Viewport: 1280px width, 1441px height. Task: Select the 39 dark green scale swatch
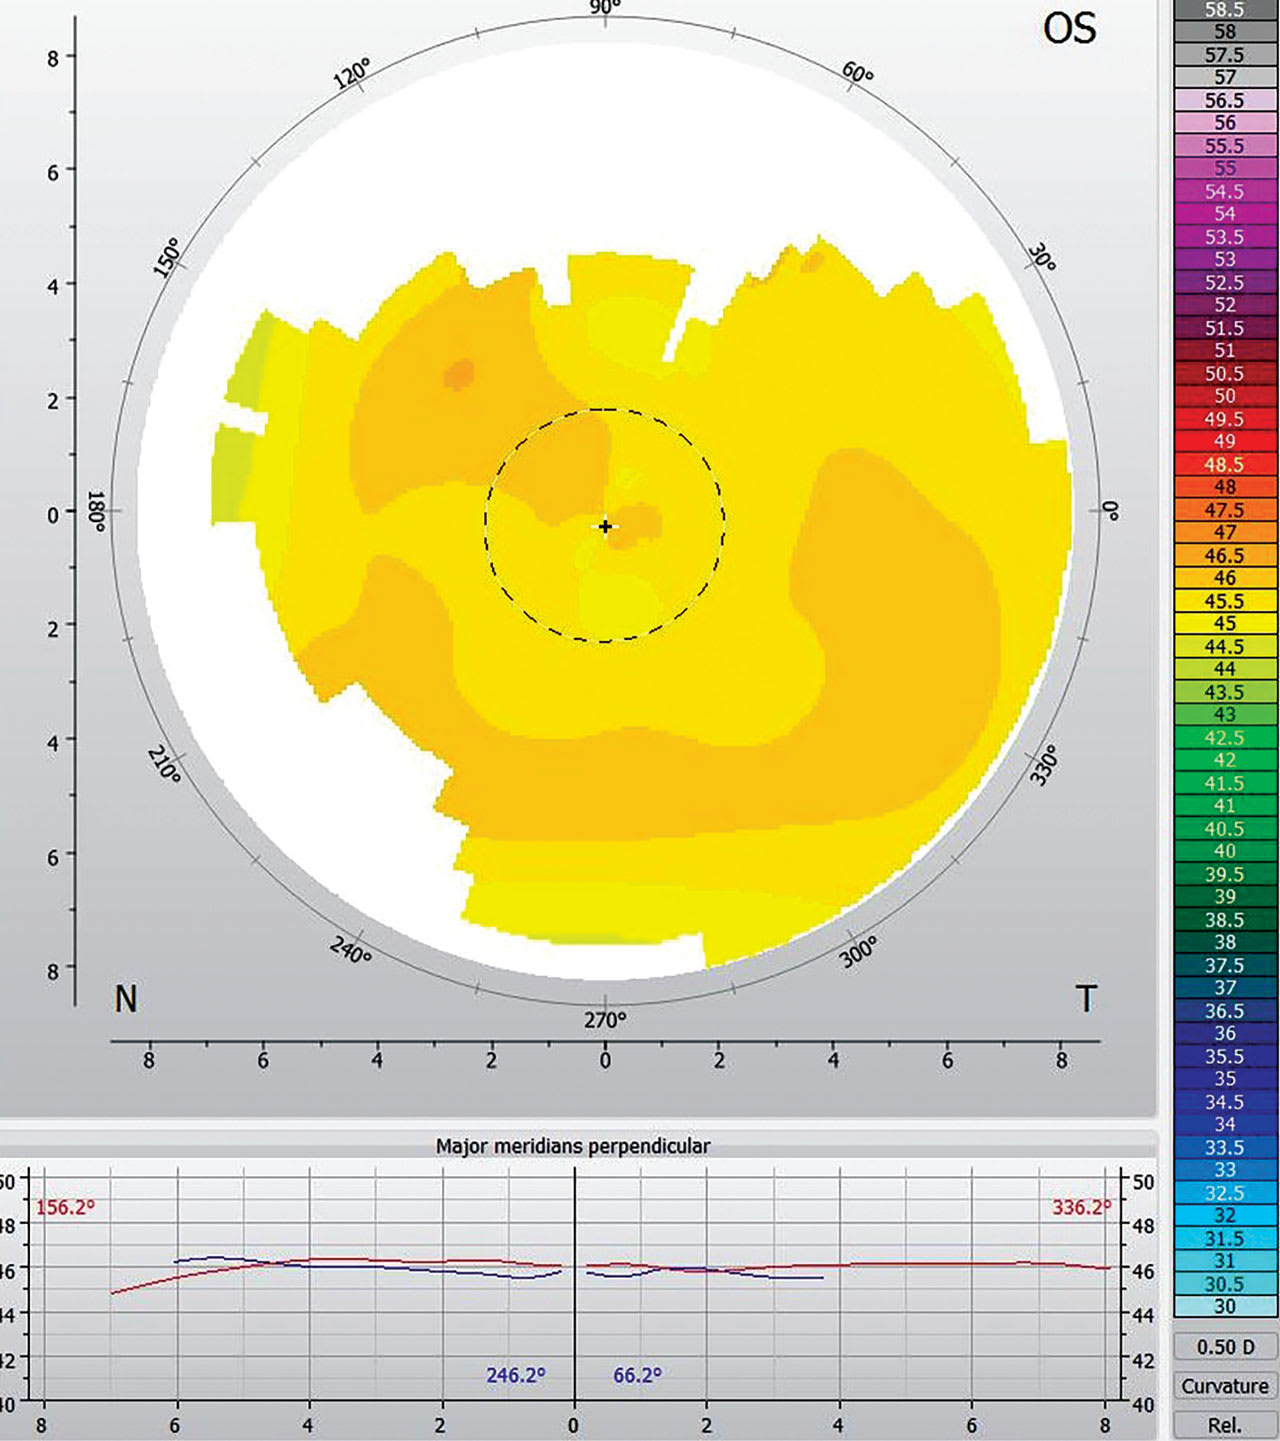[x=1225, y=897]
